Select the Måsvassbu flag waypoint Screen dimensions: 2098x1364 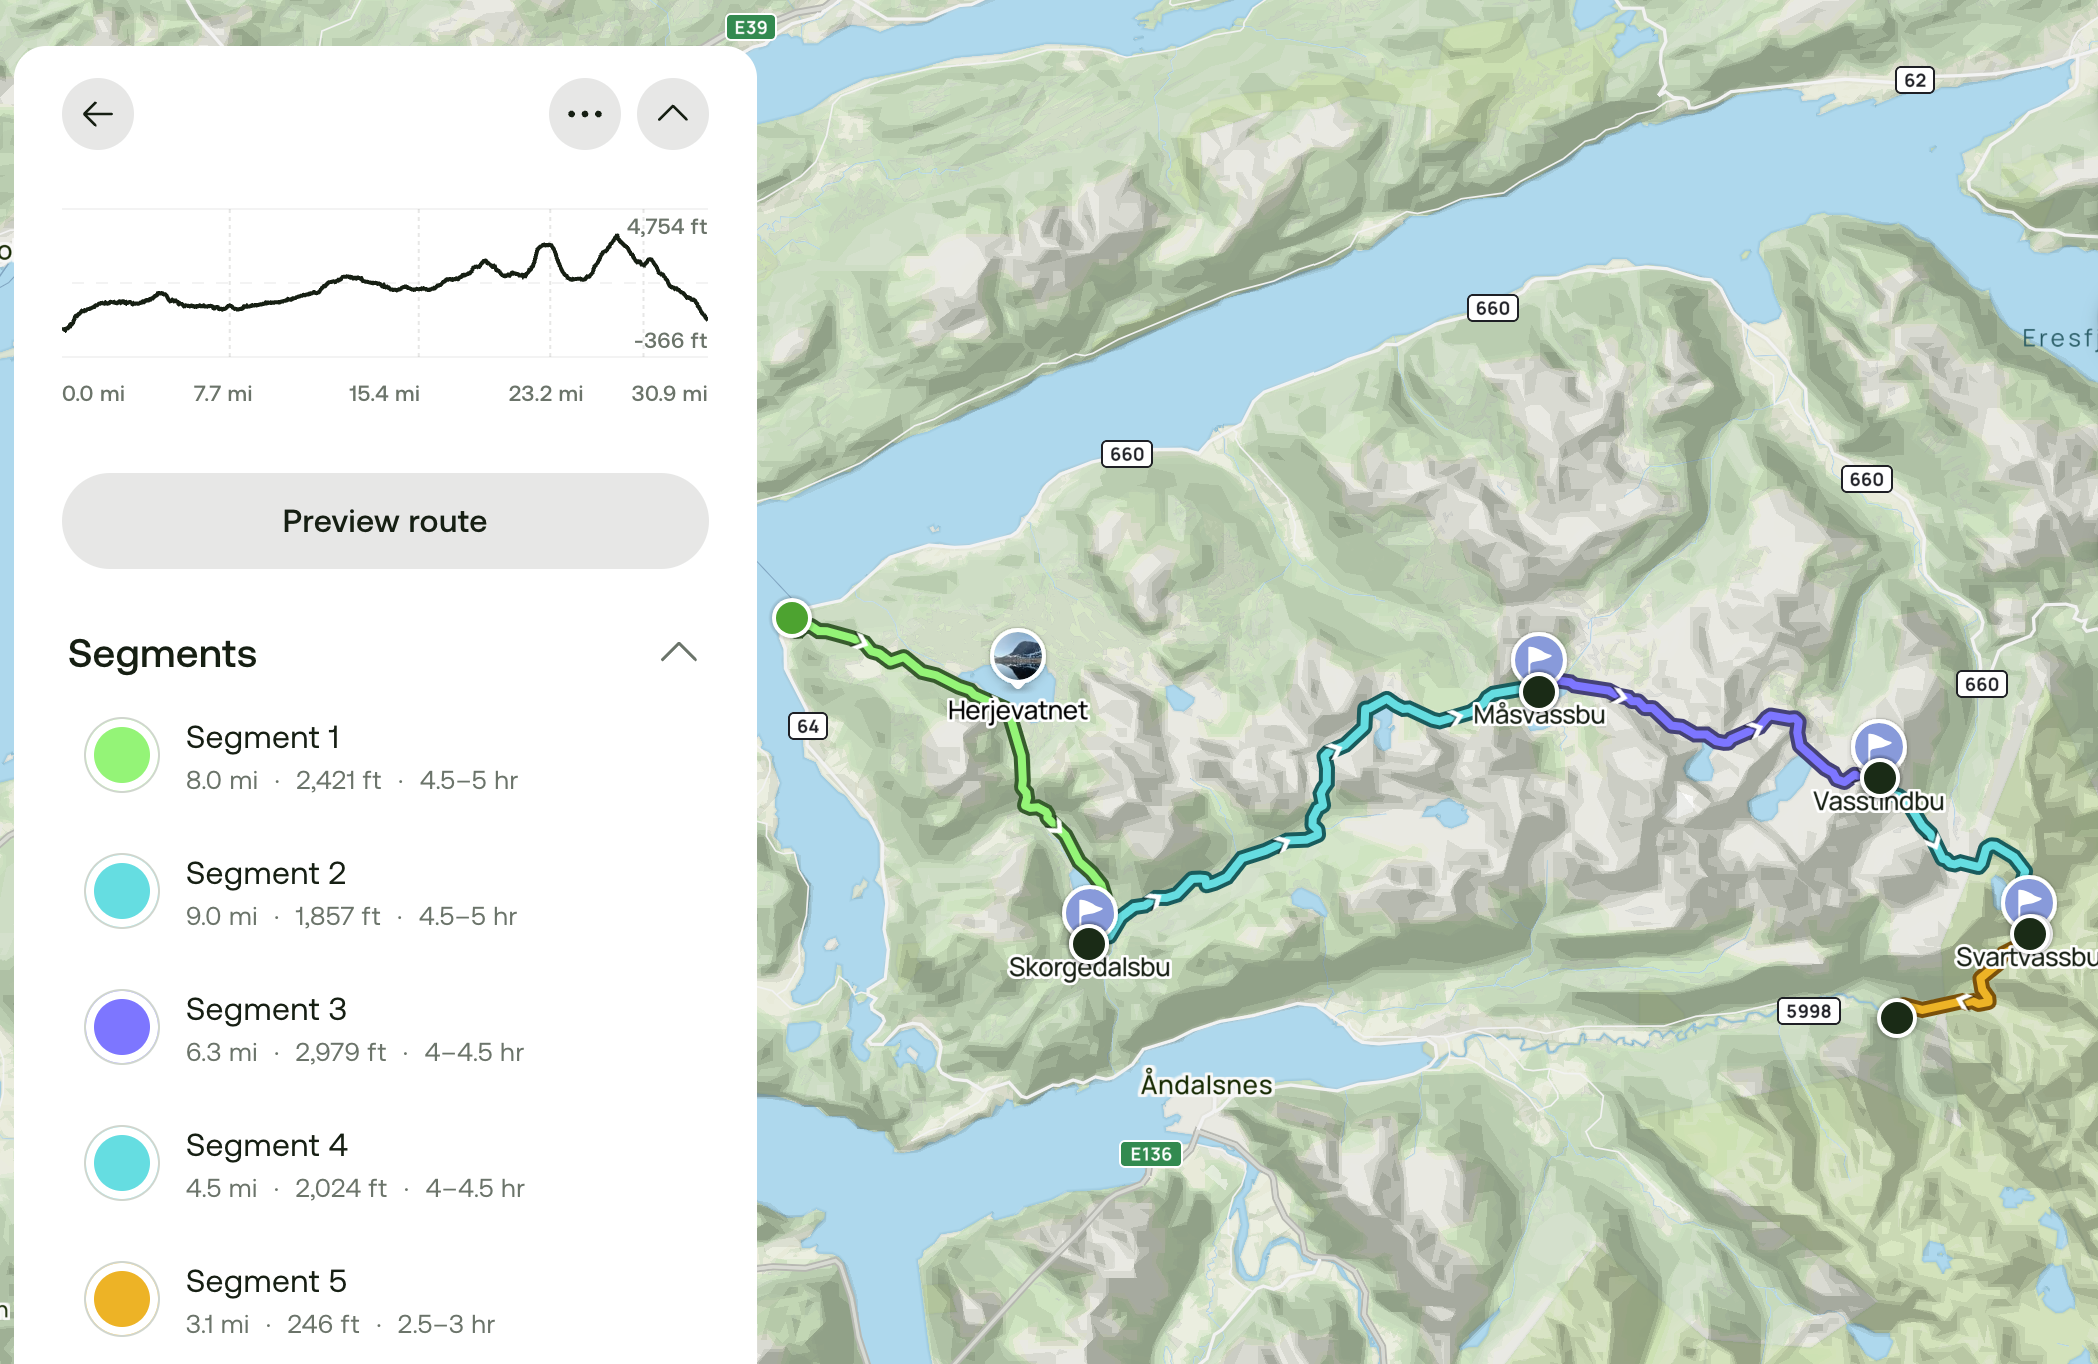tap(1539, 658)
